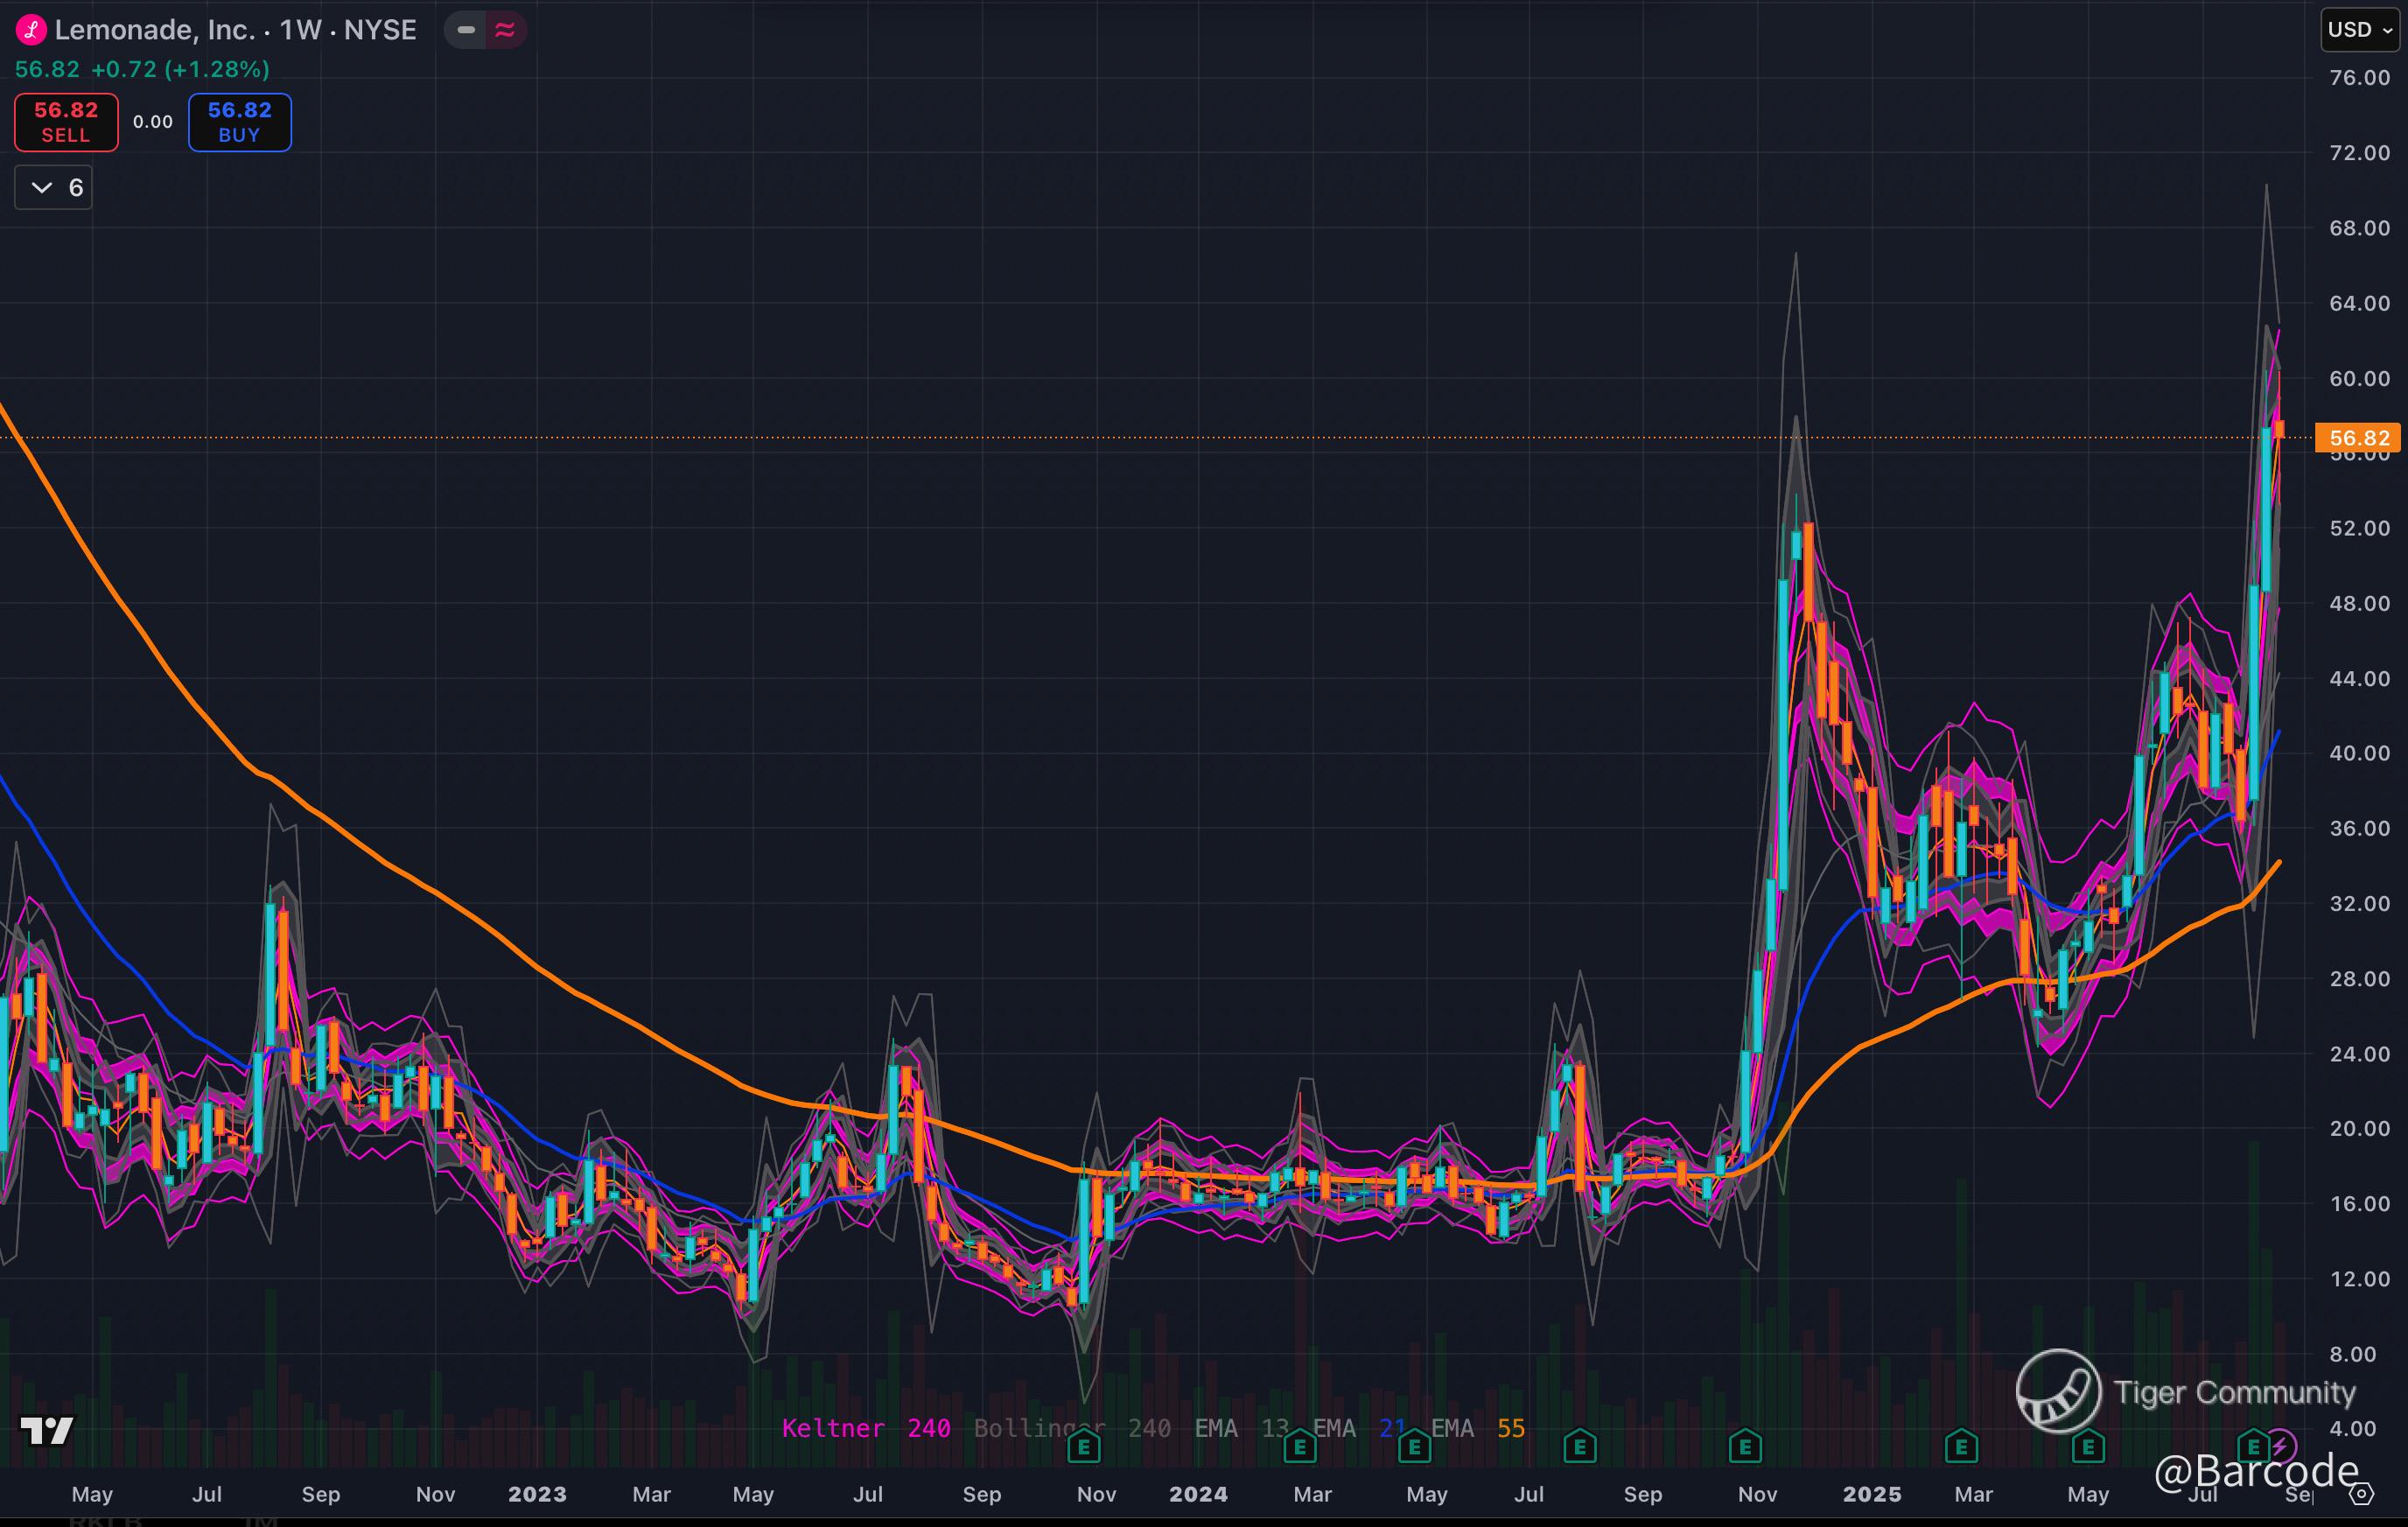Click the purple lightning bolt event icon
The image size is (2408, 1527).
pyautogui.click(x=2282, y=1445)
